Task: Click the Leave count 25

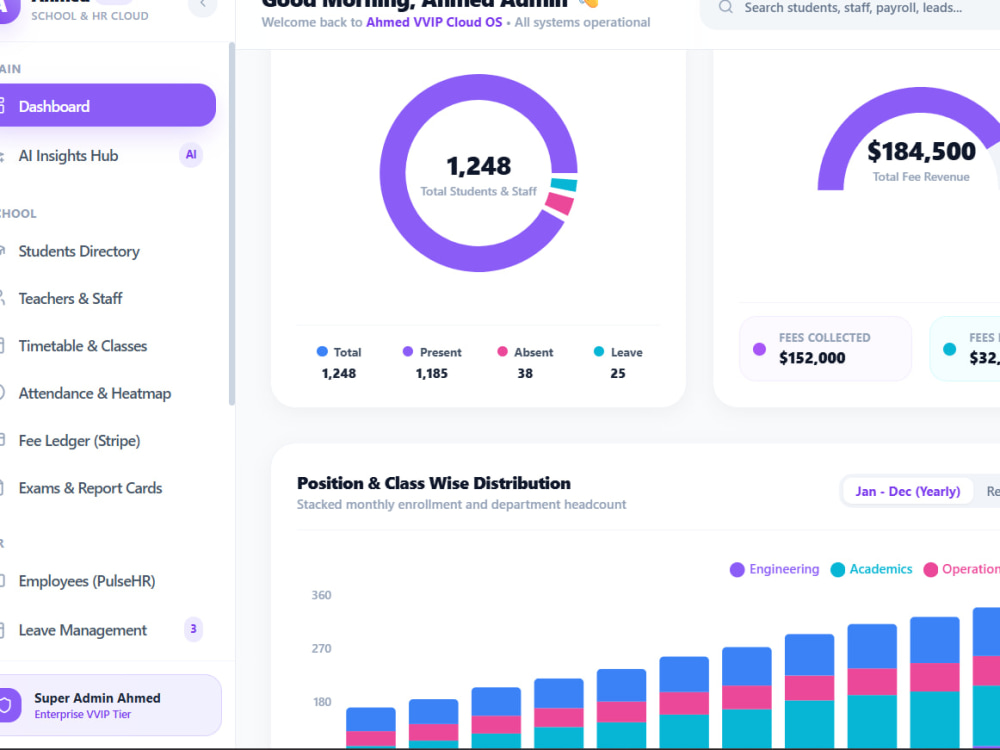Action: coord(618,374)
